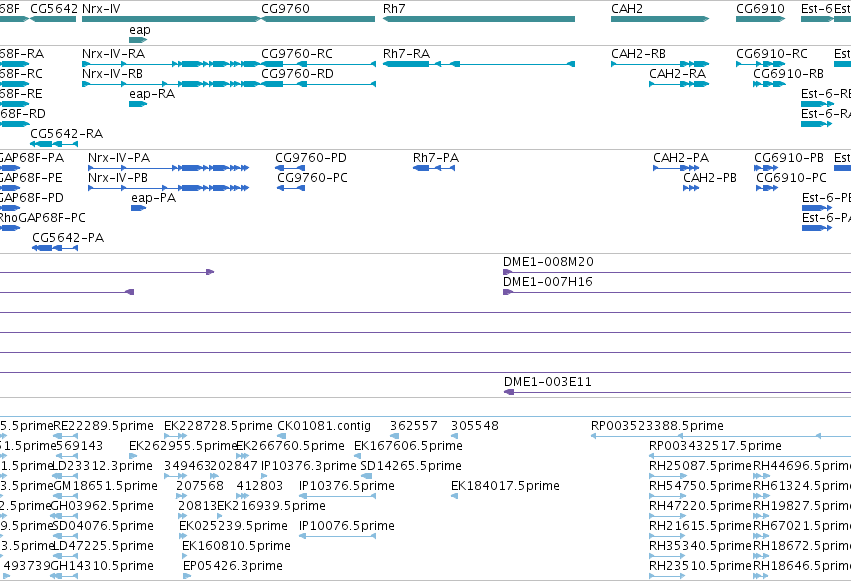Select the EK228728.5prime EST label
This screenshot has width=851, height=581.
point(218,426)
